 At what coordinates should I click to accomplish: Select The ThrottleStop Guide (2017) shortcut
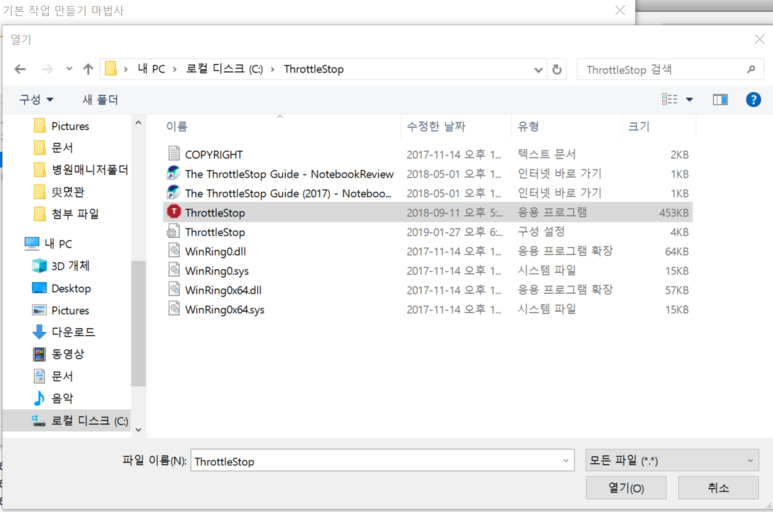(x=428, y=193)
